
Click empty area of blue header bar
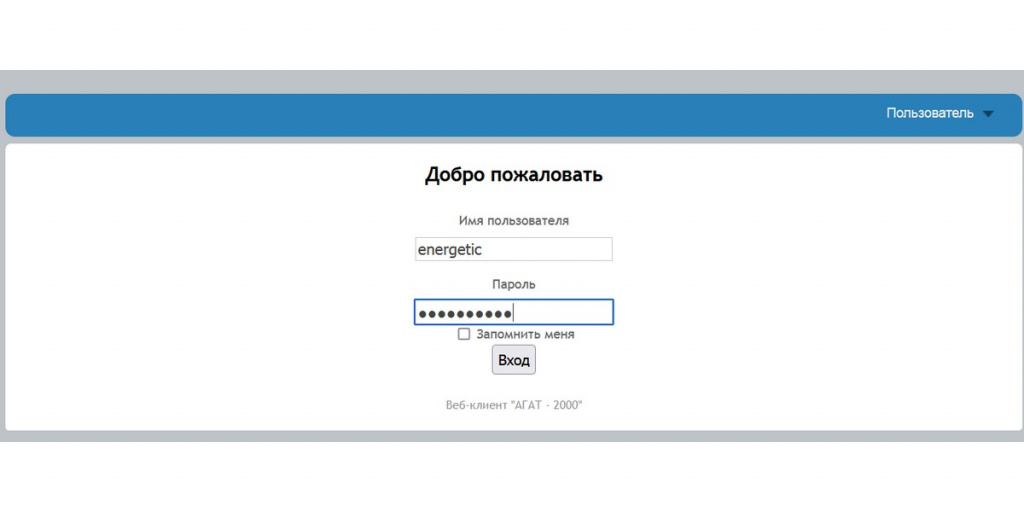click(x=400, y=114)
